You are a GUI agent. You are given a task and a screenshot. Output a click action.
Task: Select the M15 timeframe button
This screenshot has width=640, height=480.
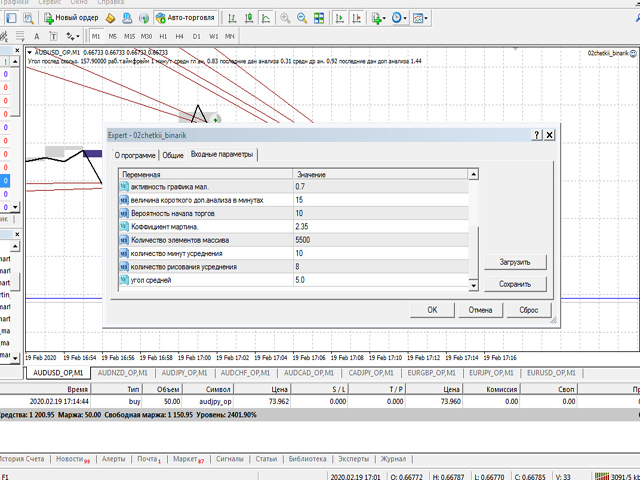pos(129,36)
